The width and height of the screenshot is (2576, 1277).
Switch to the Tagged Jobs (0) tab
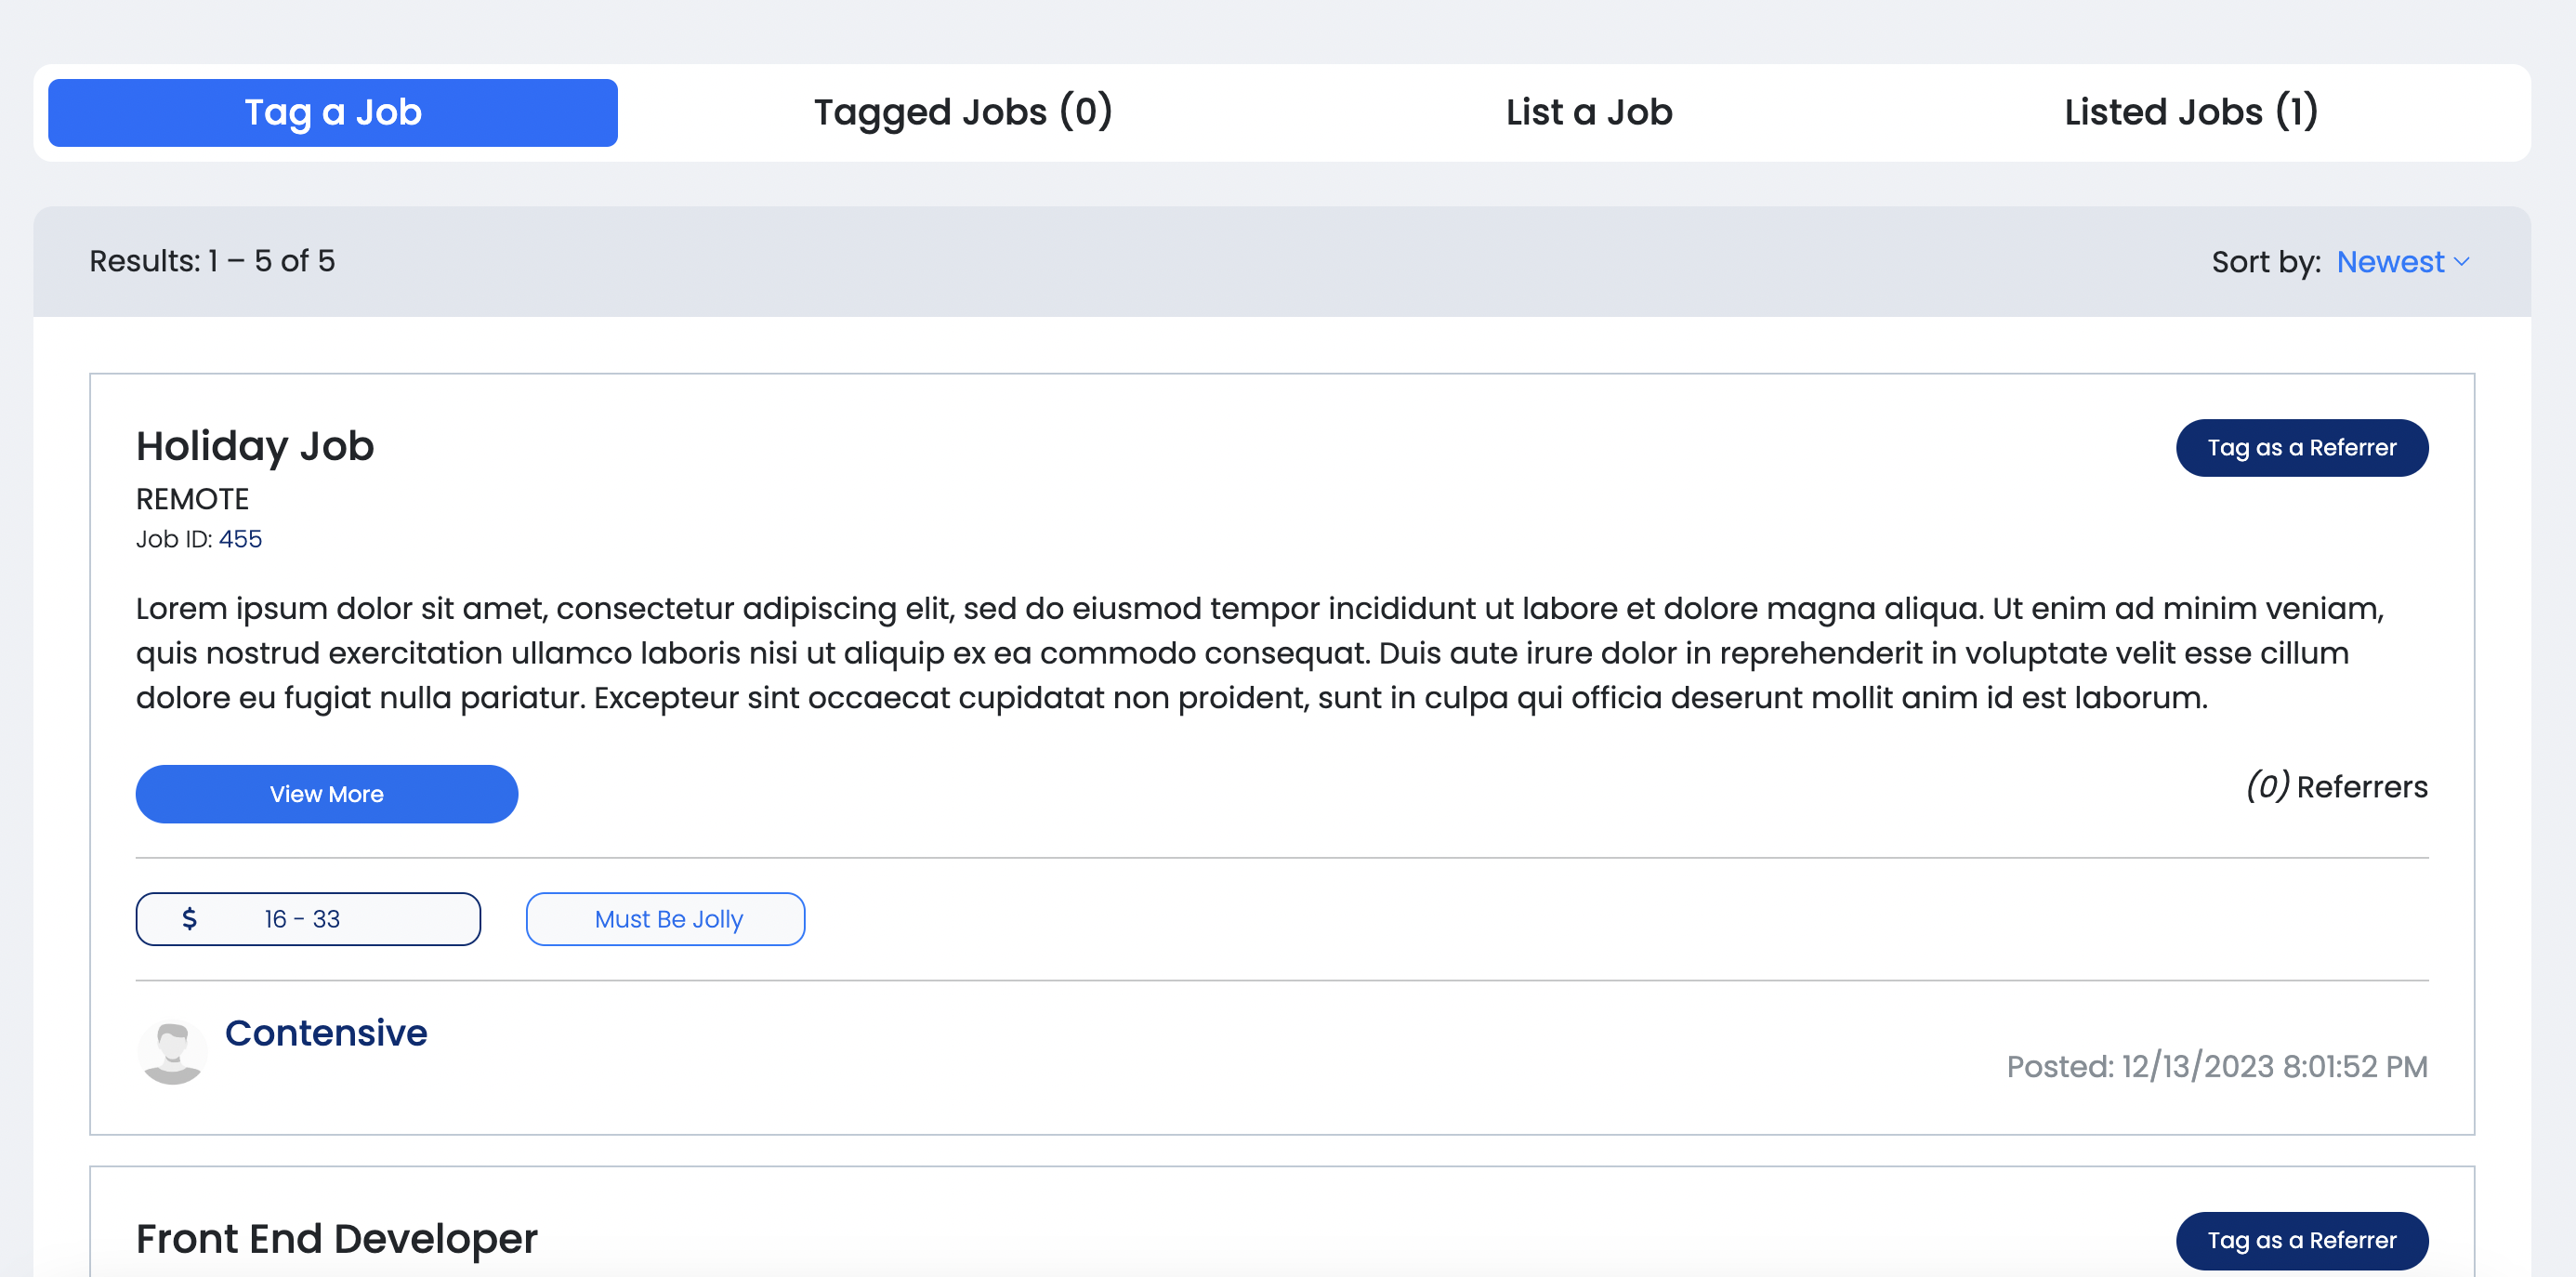pos(963,113)
